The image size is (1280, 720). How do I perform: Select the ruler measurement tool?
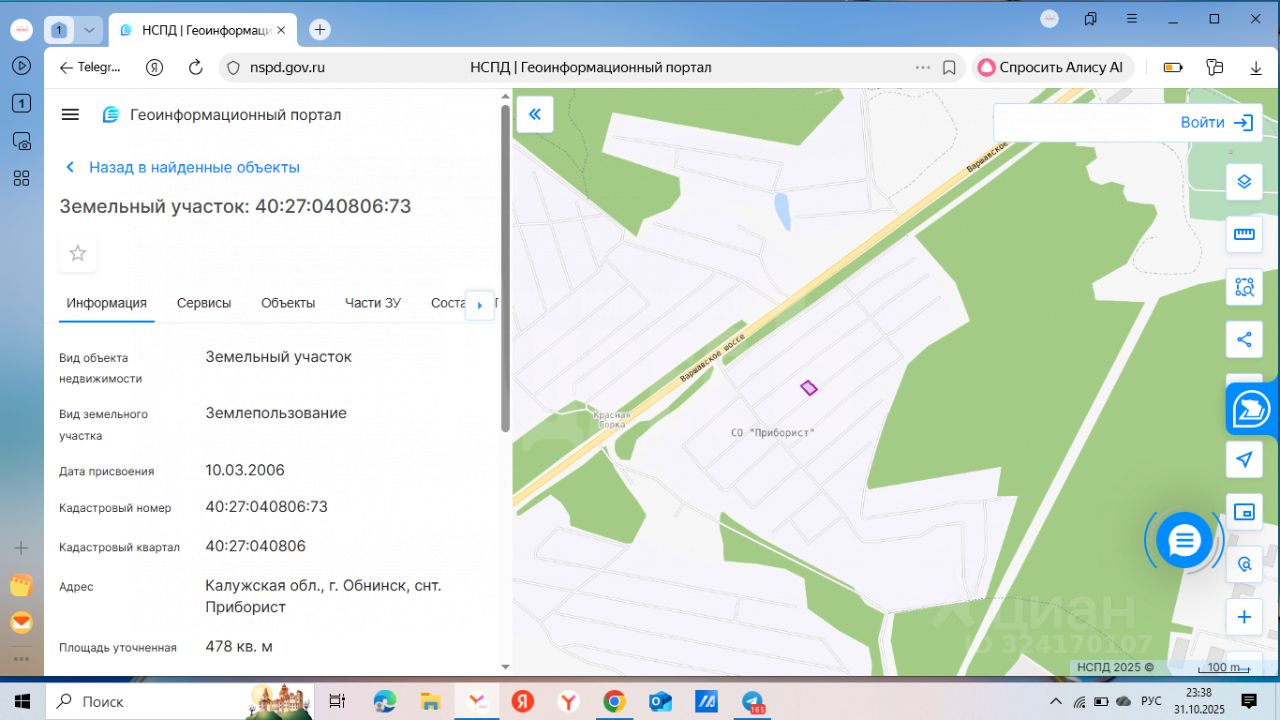tap(1244, 234)
